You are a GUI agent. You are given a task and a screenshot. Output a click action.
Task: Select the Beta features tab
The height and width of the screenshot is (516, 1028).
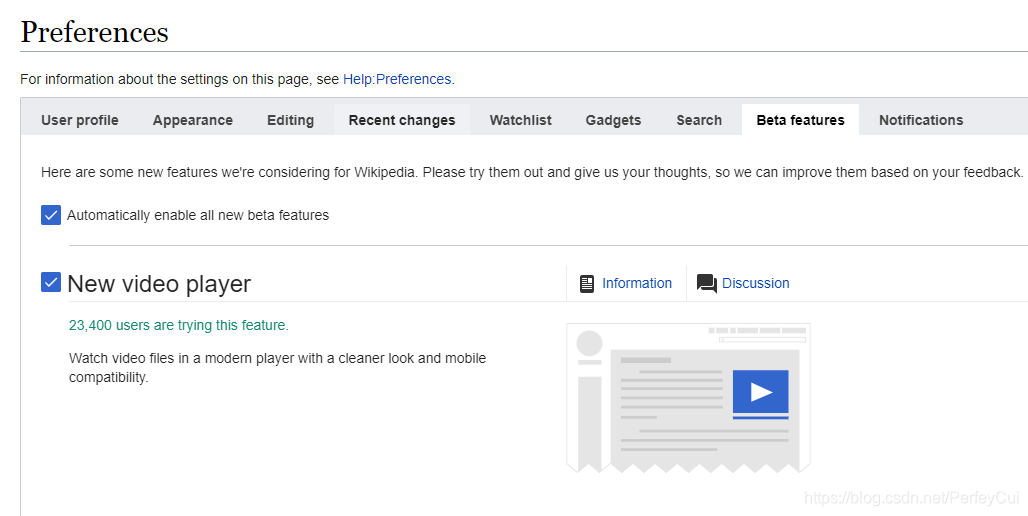[x=801, y=120]
